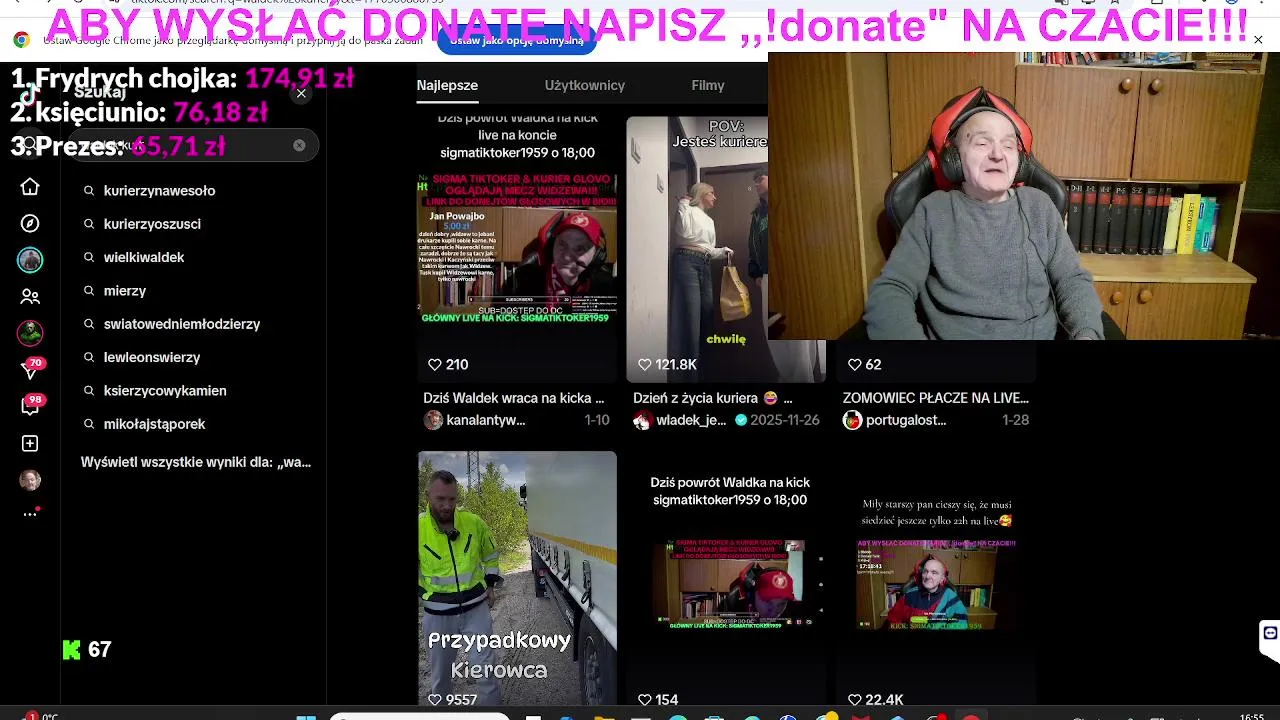Open Activity icon with 70 badge
The width and height of the screenshot is (1280, 720).
coord(30,370)
